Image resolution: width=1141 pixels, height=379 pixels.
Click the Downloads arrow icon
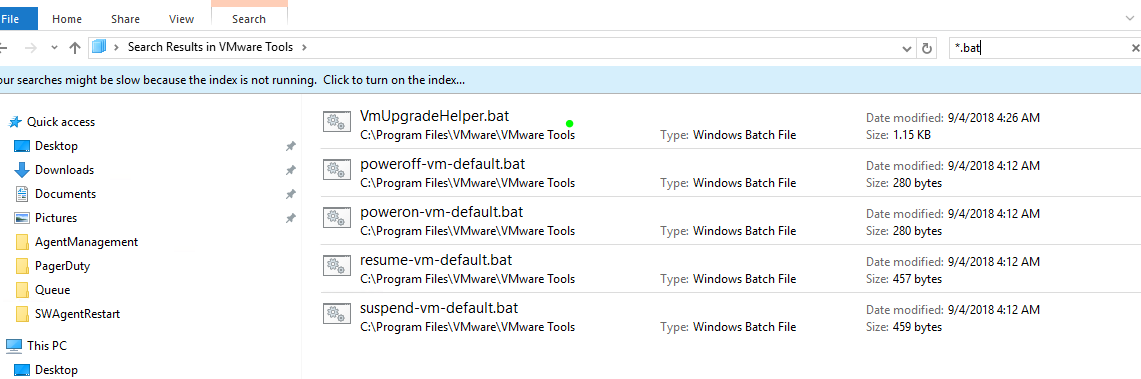22,170
